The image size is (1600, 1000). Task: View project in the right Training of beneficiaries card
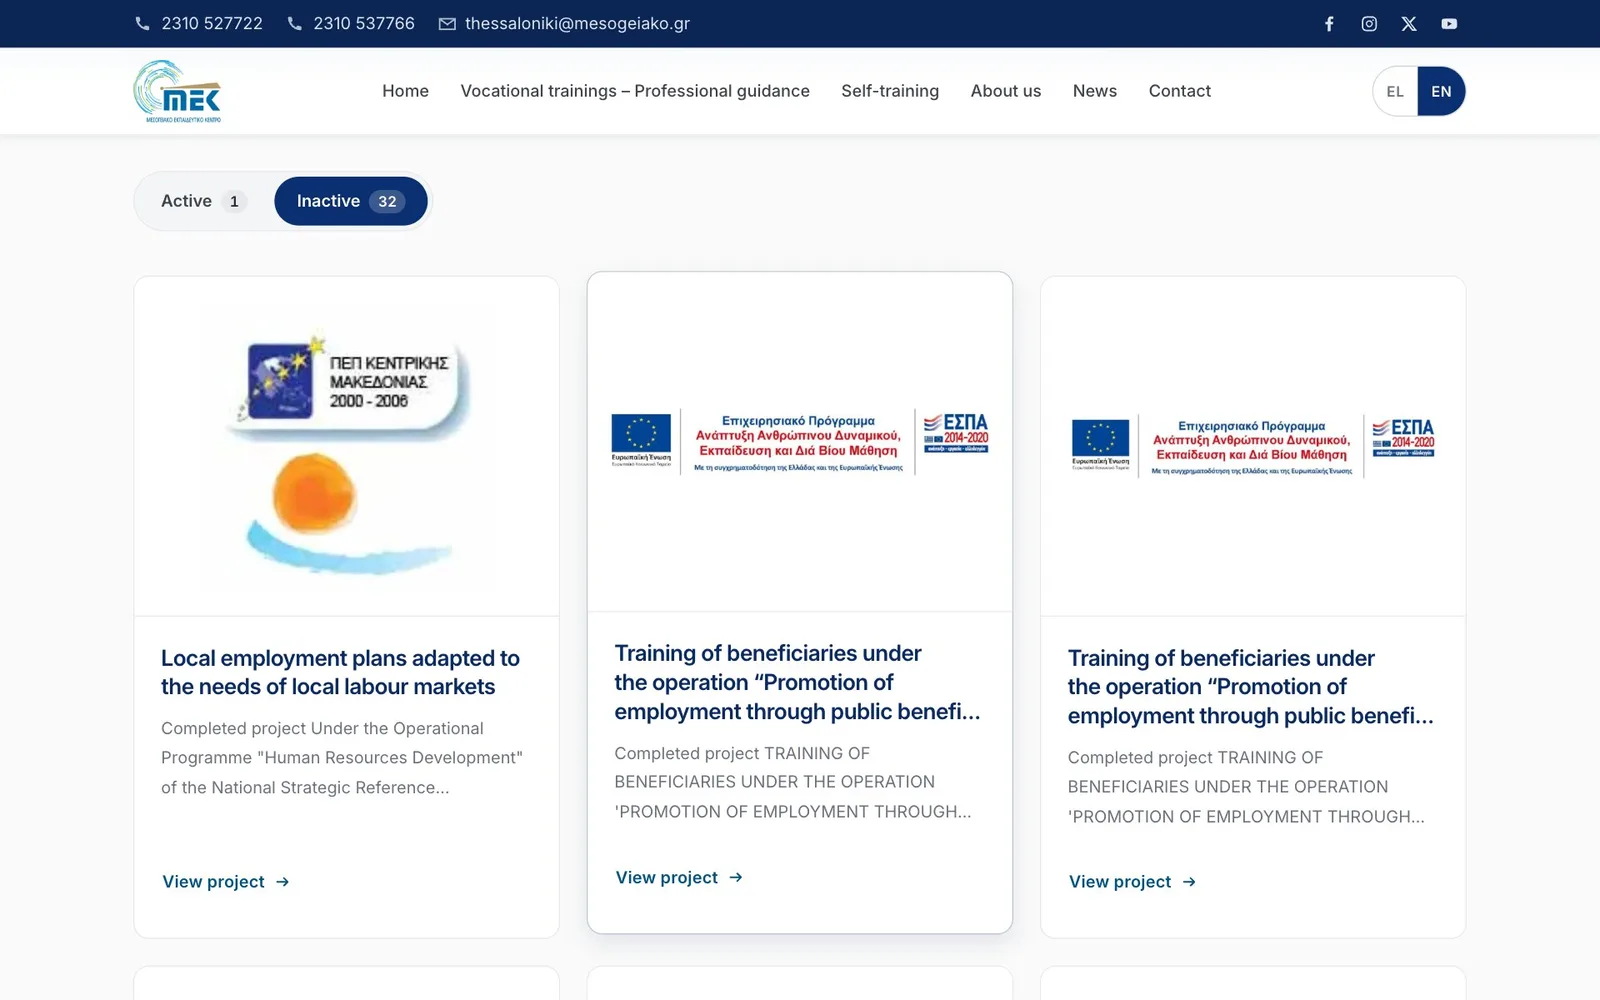(x=1132, y=882)
